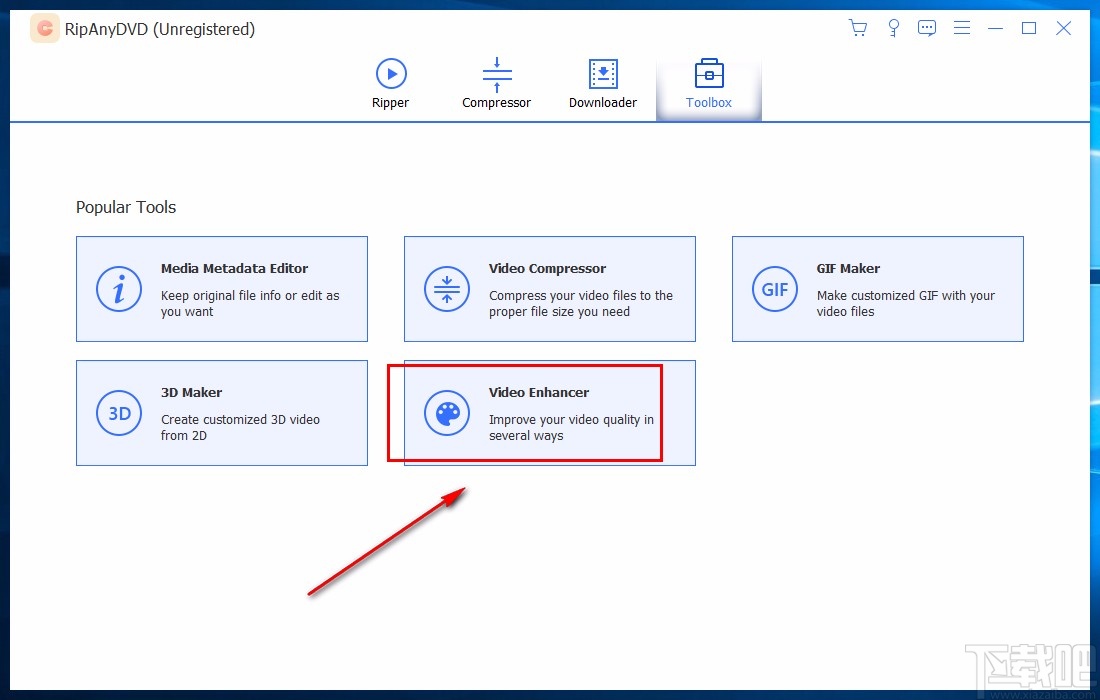Click the 3D Maker circle icon
The height and width of the screenshot is (700, 1100).
click(x=119, y=413)
